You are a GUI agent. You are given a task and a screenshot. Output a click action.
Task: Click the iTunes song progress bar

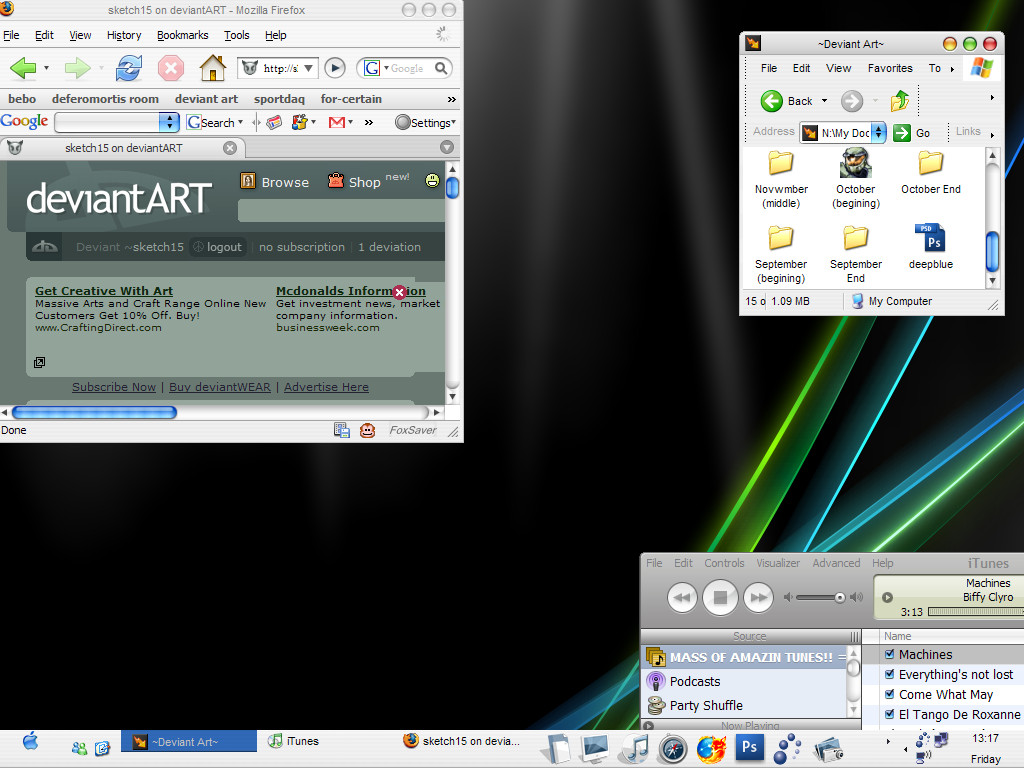(x=976, y=612)
